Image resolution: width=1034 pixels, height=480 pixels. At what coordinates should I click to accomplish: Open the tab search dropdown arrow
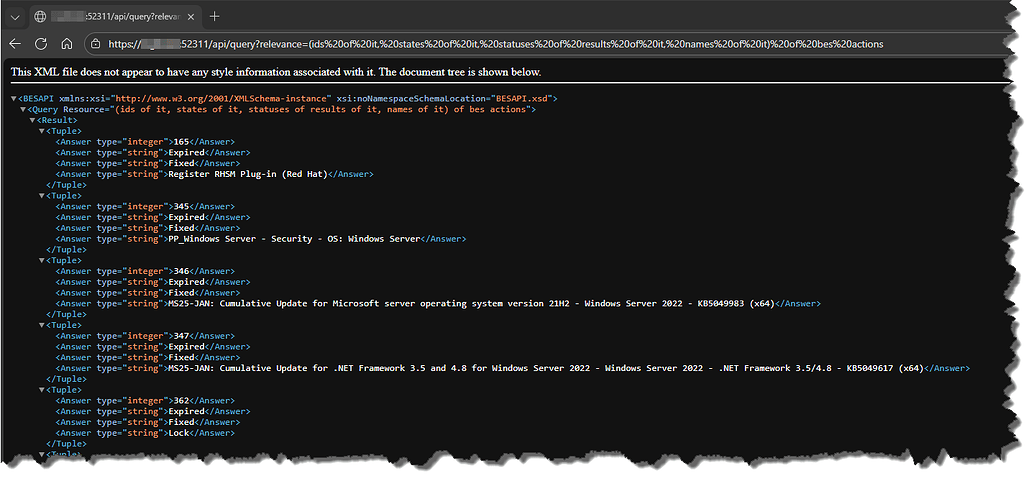point(15,16)
